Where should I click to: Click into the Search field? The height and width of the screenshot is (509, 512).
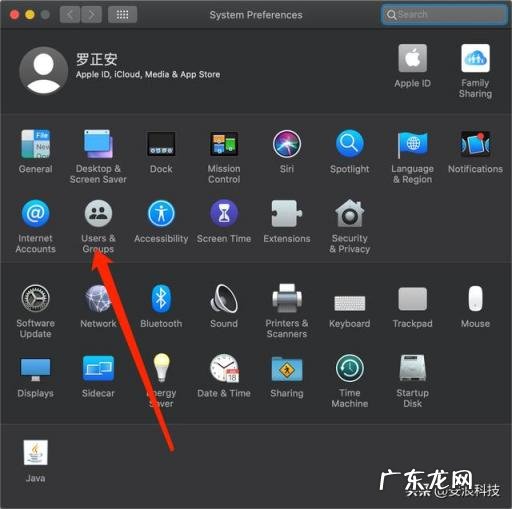444,15
